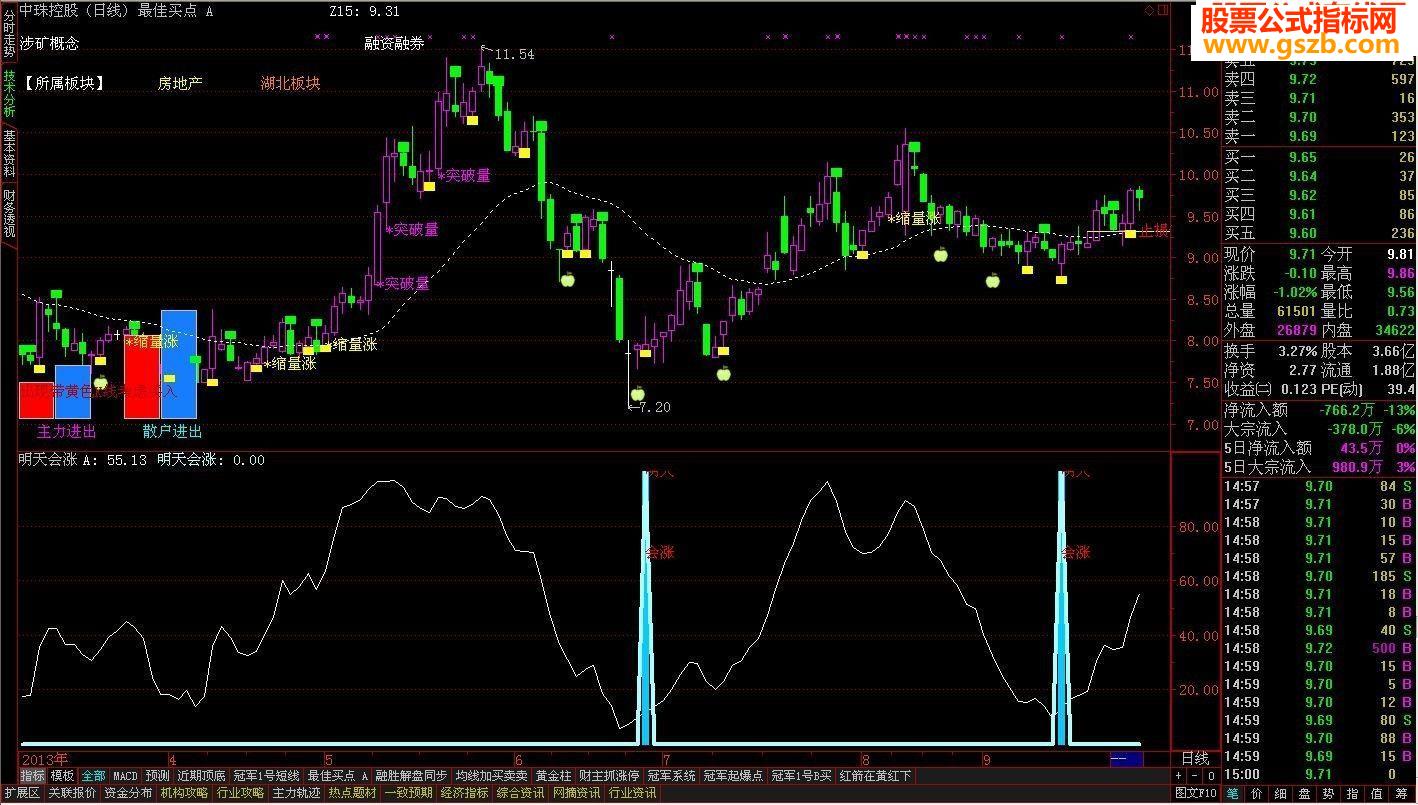This screenshot has height=805, width=1418.
Task: Apply the 黄金柱 indicator
Action: (x=553, y=776)
